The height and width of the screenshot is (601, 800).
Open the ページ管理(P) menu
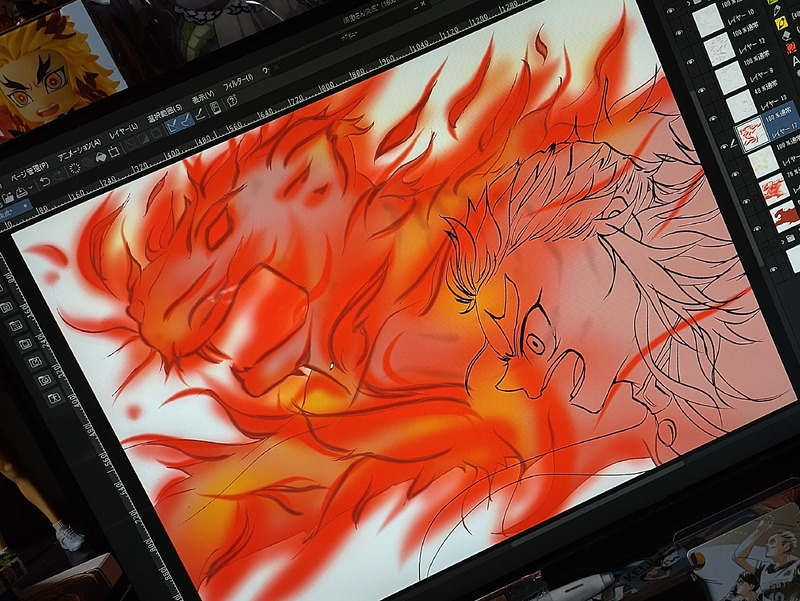(x=30, y=171)
